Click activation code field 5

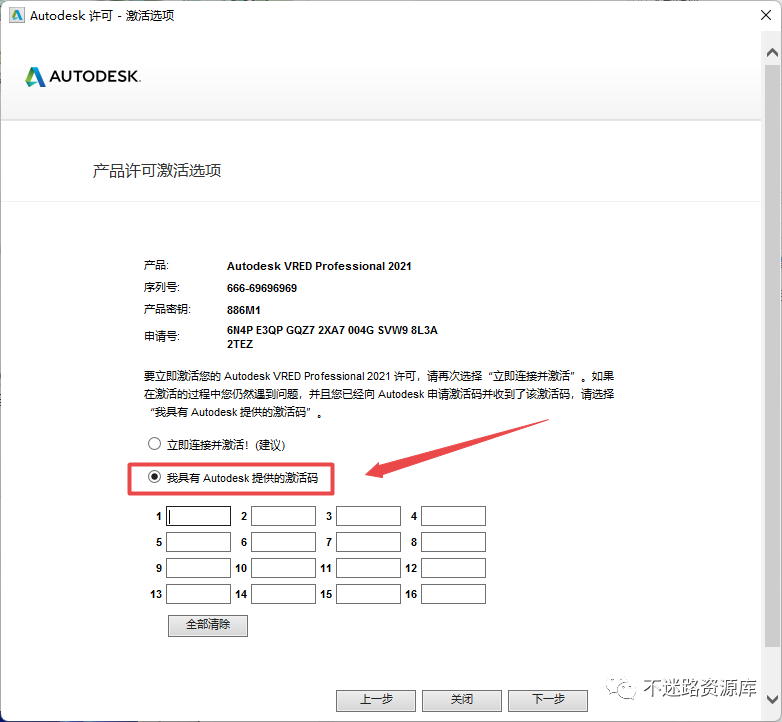click(198, 542)
